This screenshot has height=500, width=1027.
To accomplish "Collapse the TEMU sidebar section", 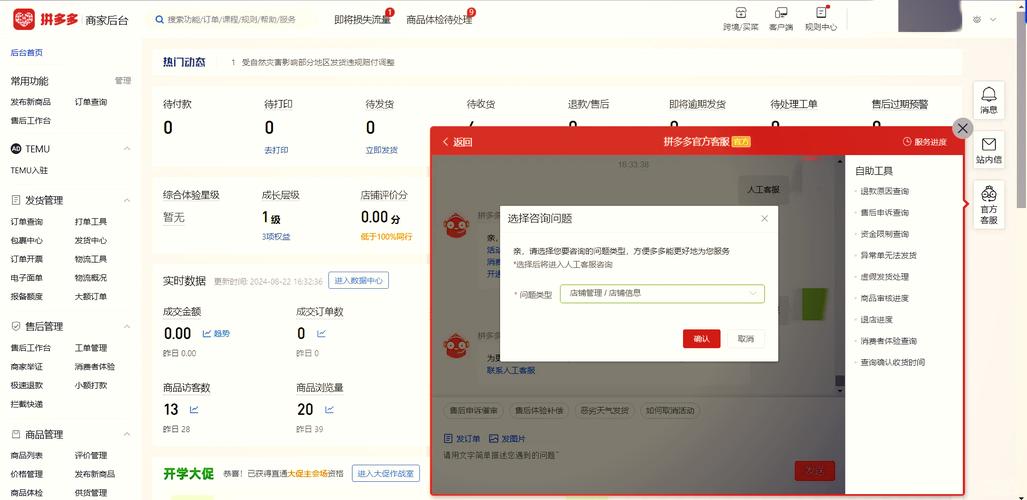I will [x=127, y=149].
